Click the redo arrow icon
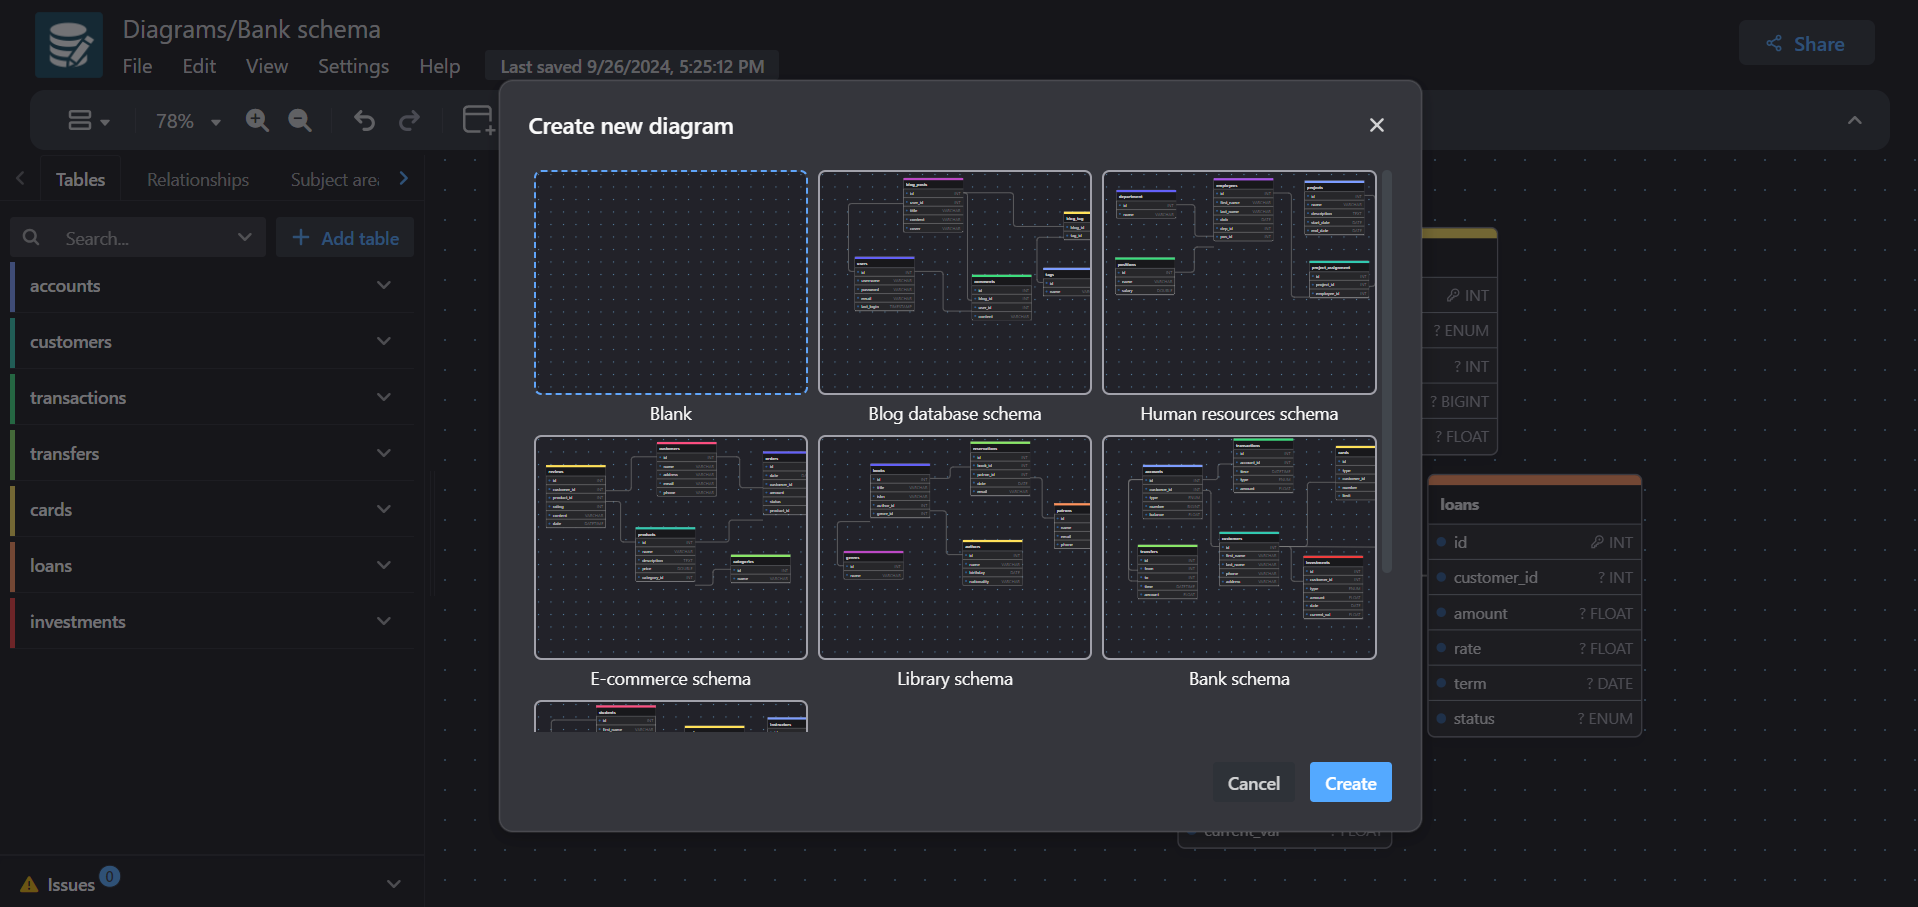This screenshot has height=907, width=1918. pos(409,121)
